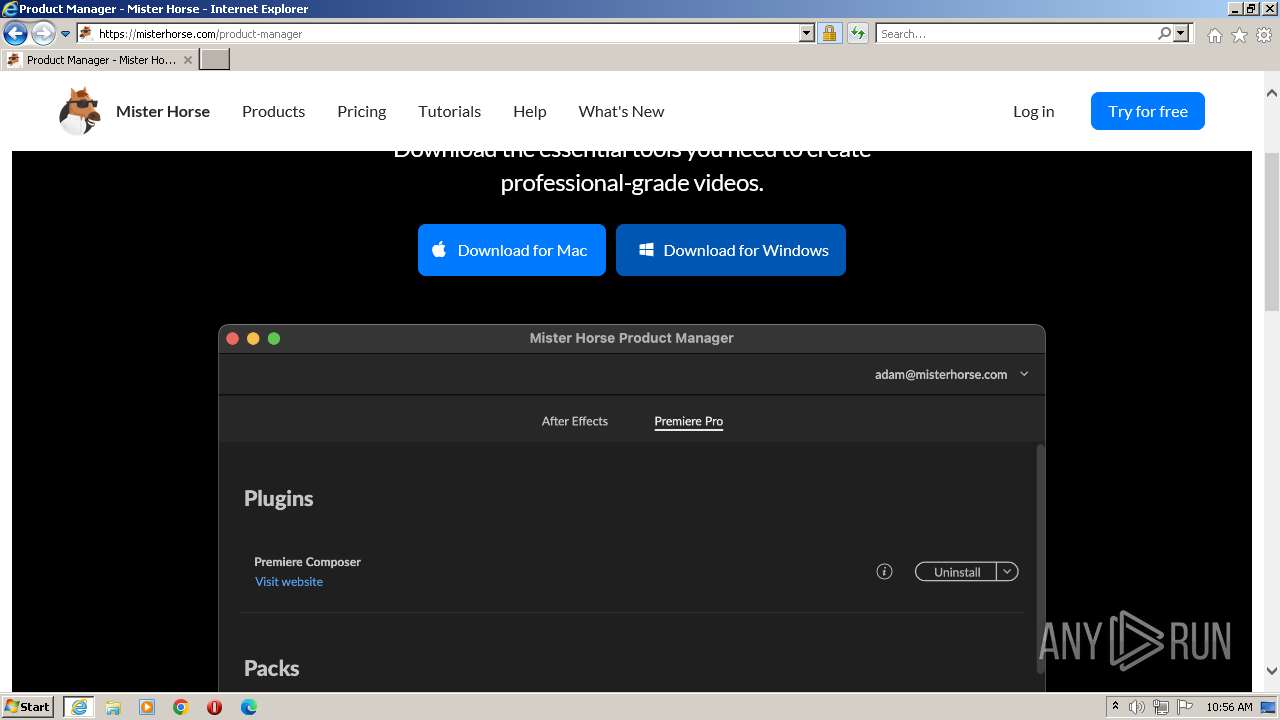1280x720 pixels.
Task: Open the File Explorer taskbar icon
Action: 113,707
